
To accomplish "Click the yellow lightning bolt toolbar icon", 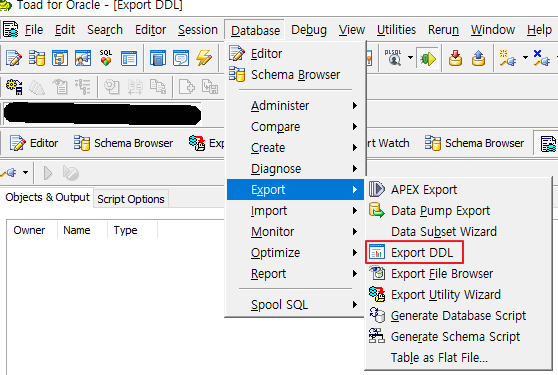I will point(204,58).
